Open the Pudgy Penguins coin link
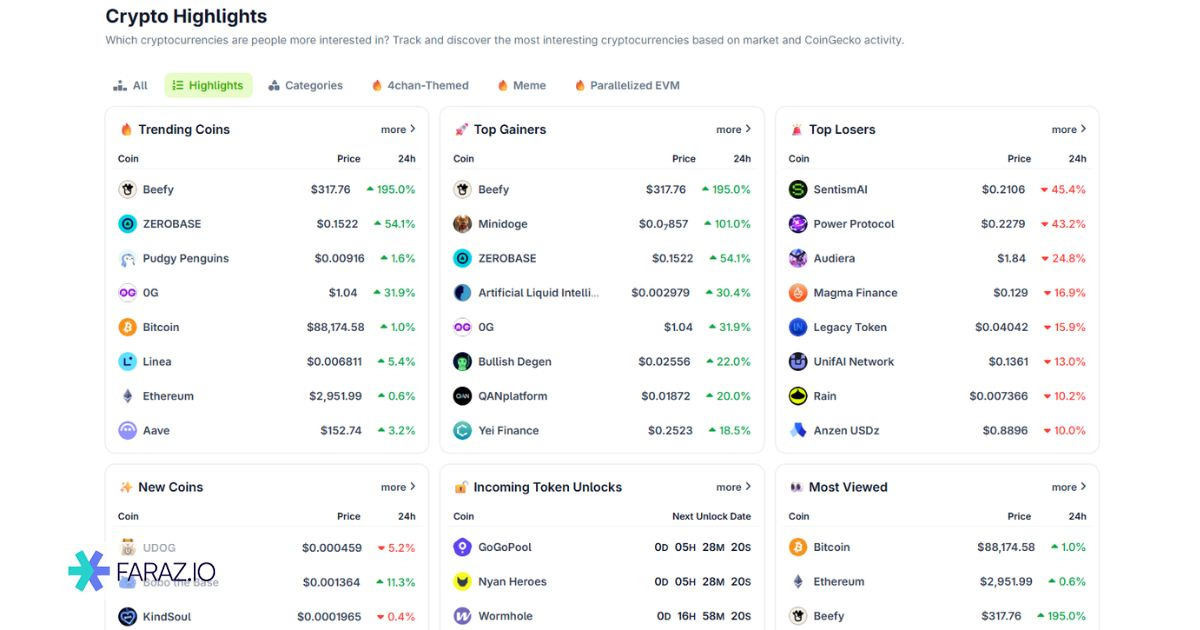The image size is (1200, 630). pos(185,259)
